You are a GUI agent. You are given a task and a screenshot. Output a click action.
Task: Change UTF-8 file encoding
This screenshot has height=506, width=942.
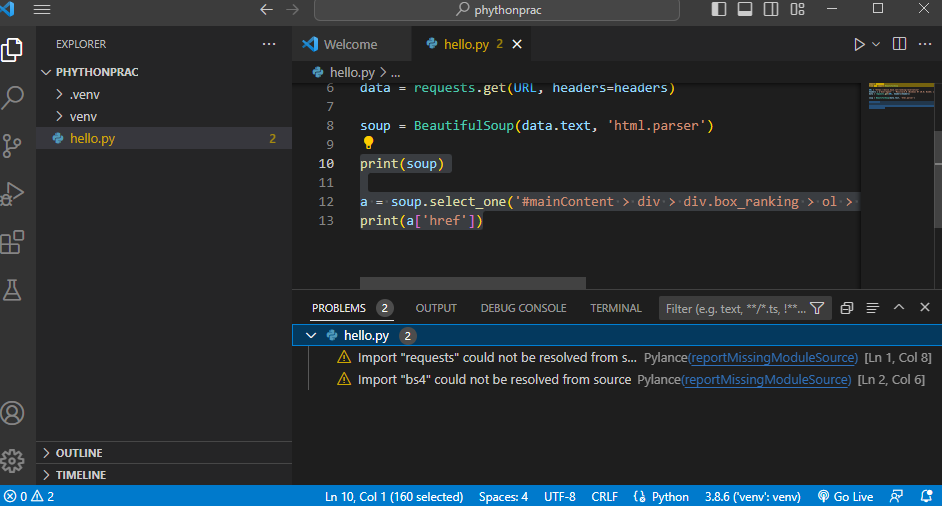[x=559, y=496]
